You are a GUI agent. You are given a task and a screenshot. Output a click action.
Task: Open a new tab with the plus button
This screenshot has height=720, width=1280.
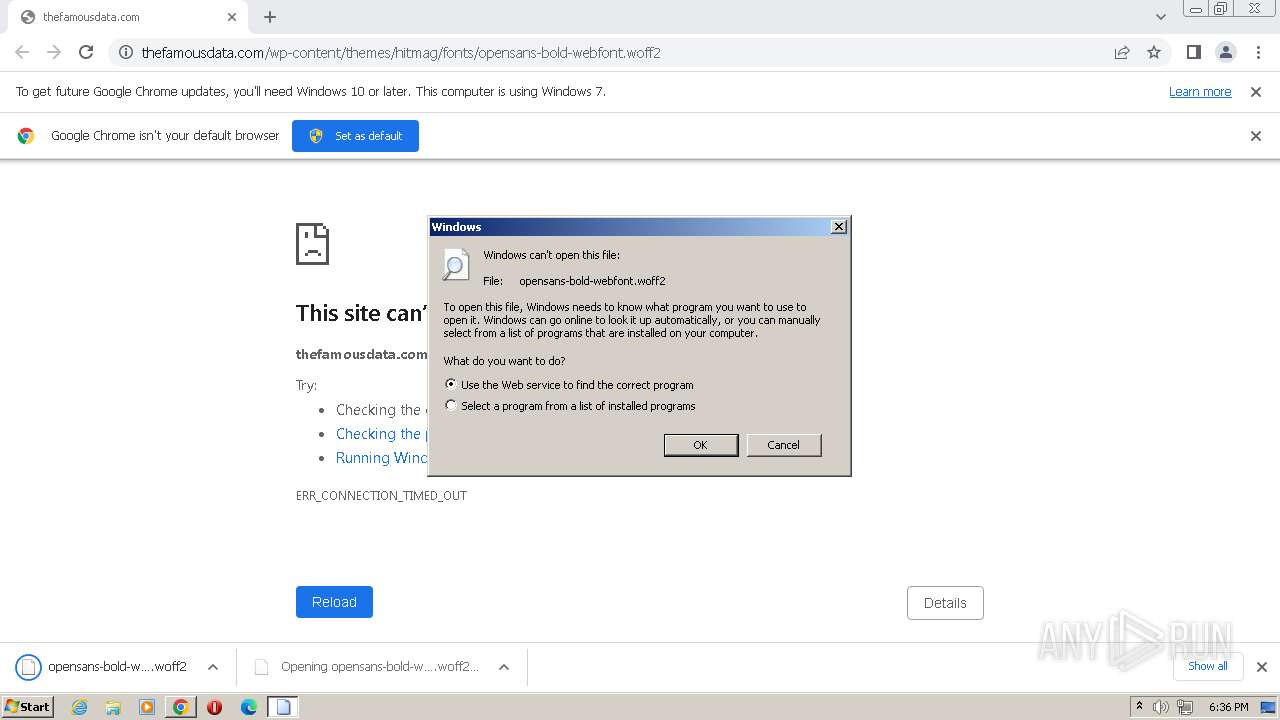(270, 17)
